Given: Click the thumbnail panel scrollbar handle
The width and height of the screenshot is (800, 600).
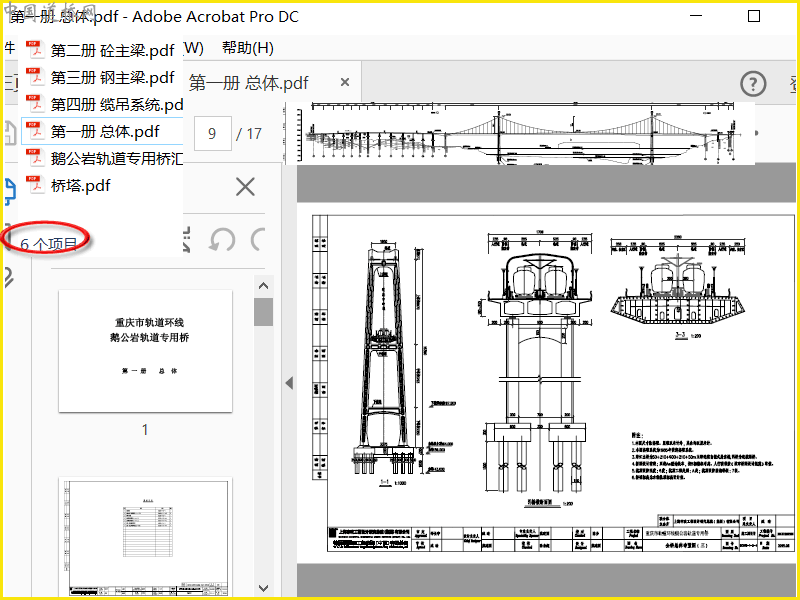Looking at the screenshot, I should (x=263, y=312).
